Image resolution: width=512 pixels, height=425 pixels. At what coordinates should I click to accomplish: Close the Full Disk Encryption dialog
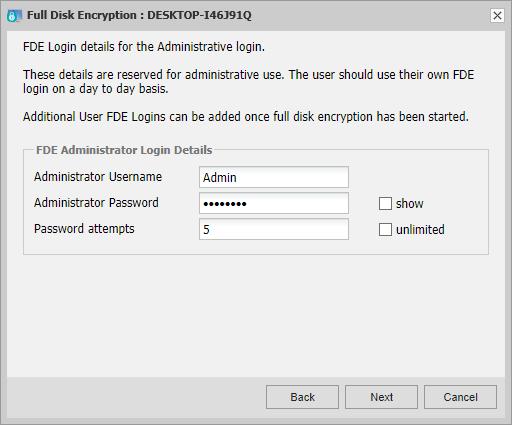pos(497,15)
